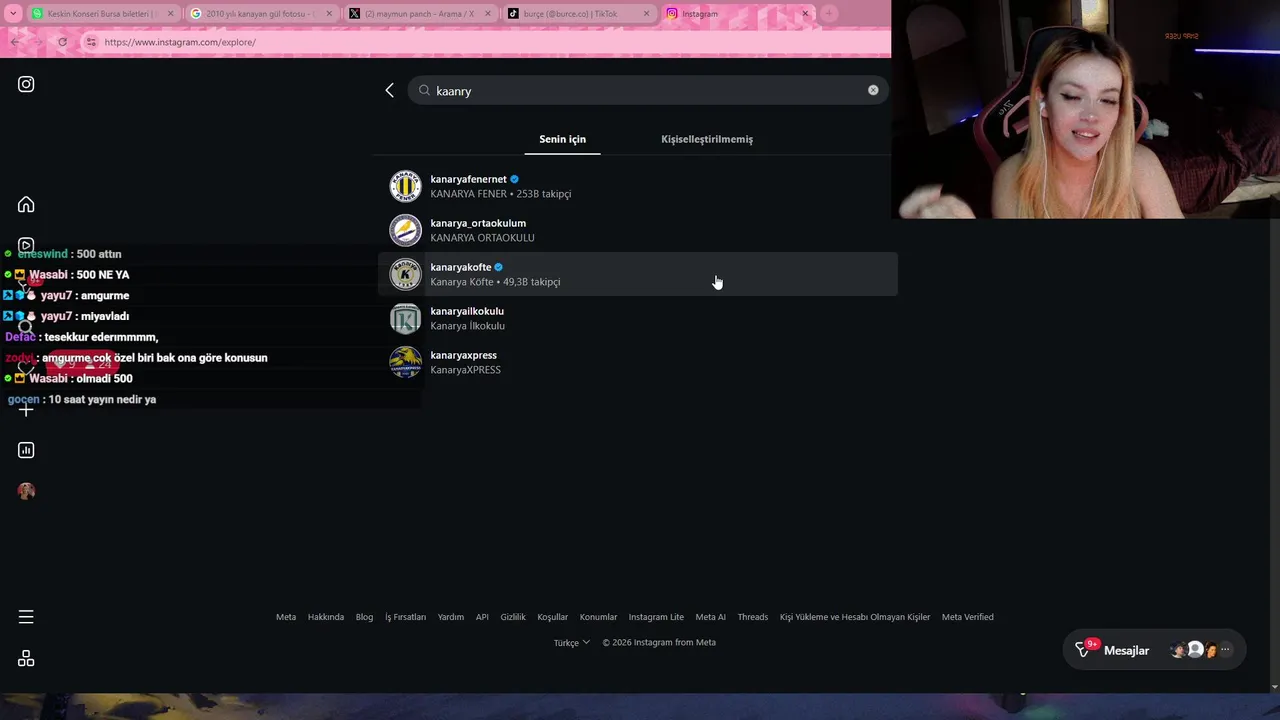This screenshot has height=720, width=1280.
Task: Open the Also from Meta apps icon
Action: pos(26,658)
